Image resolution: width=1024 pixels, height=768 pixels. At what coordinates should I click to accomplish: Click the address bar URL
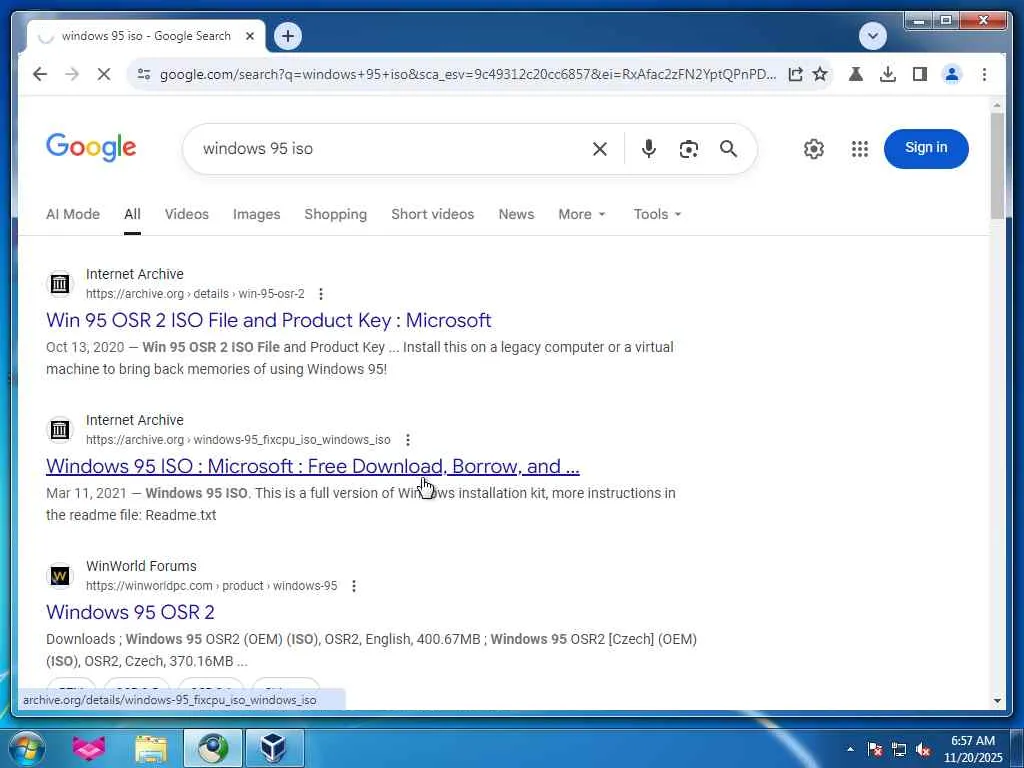point(468,74)
